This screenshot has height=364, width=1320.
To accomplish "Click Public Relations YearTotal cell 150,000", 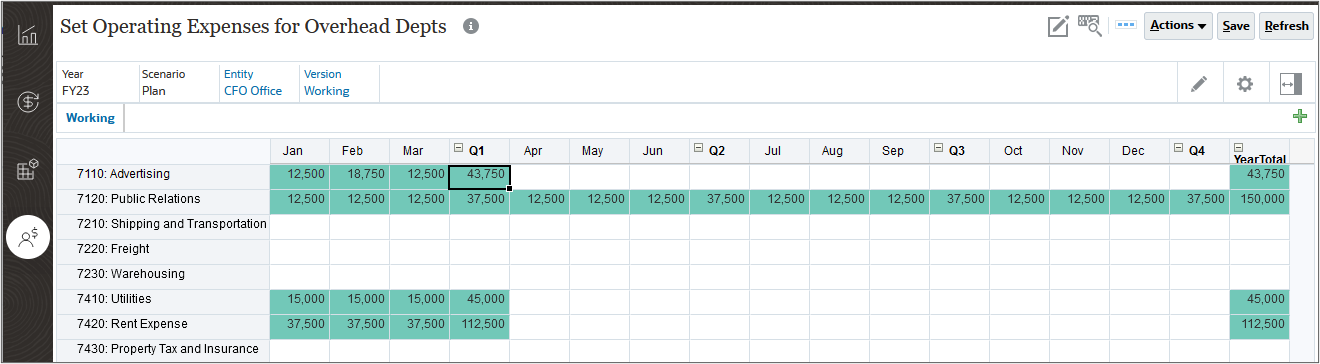I will pyautogui.click(x=1259, y=202).
